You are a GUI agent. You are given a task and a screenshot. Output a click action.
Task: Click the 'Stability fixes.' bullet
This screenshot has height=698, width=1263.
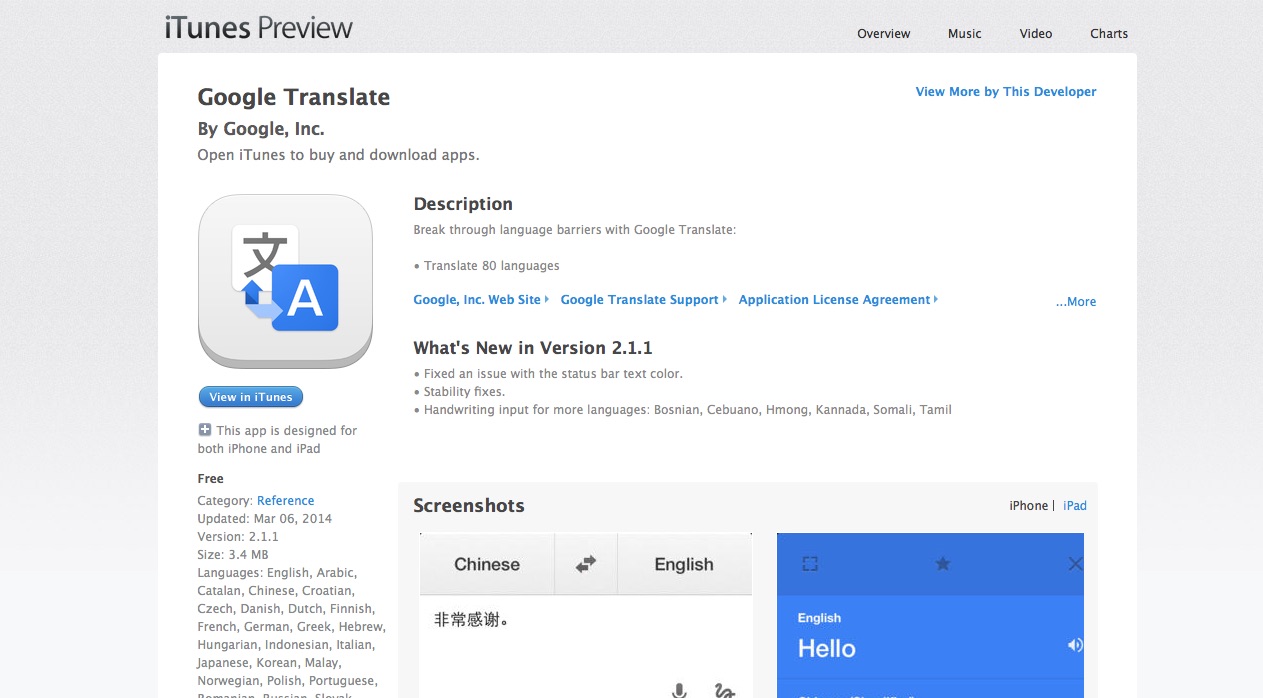pos(459,392)
